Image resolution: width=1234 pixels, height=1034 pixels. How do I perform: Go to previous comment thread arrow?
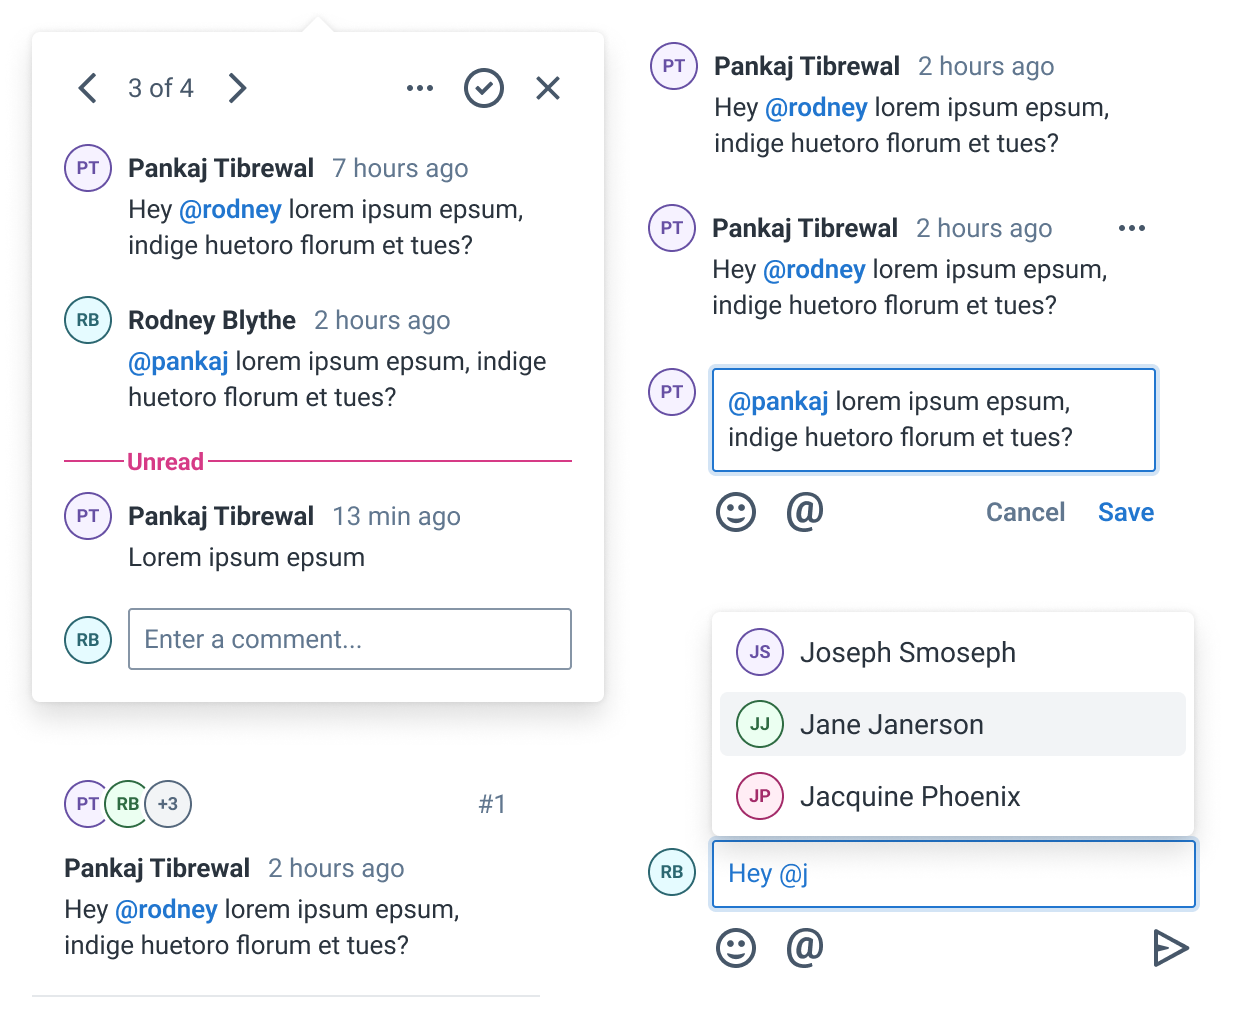[88, 88]
